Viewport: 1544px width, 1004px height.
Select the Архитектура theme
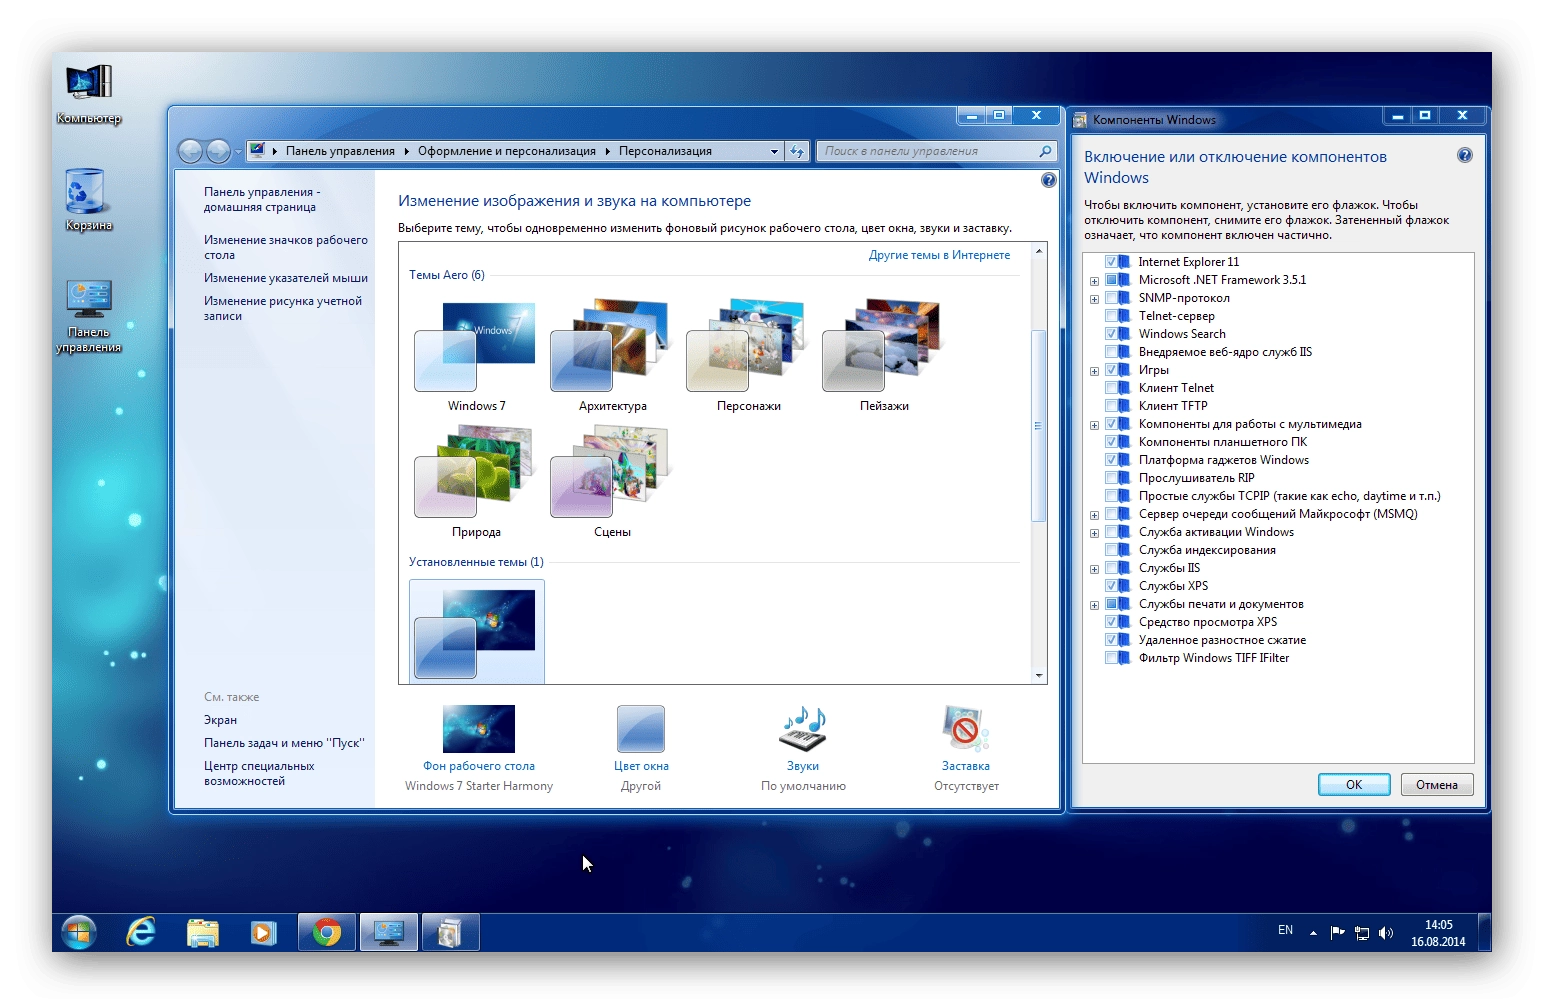[612, 356]
